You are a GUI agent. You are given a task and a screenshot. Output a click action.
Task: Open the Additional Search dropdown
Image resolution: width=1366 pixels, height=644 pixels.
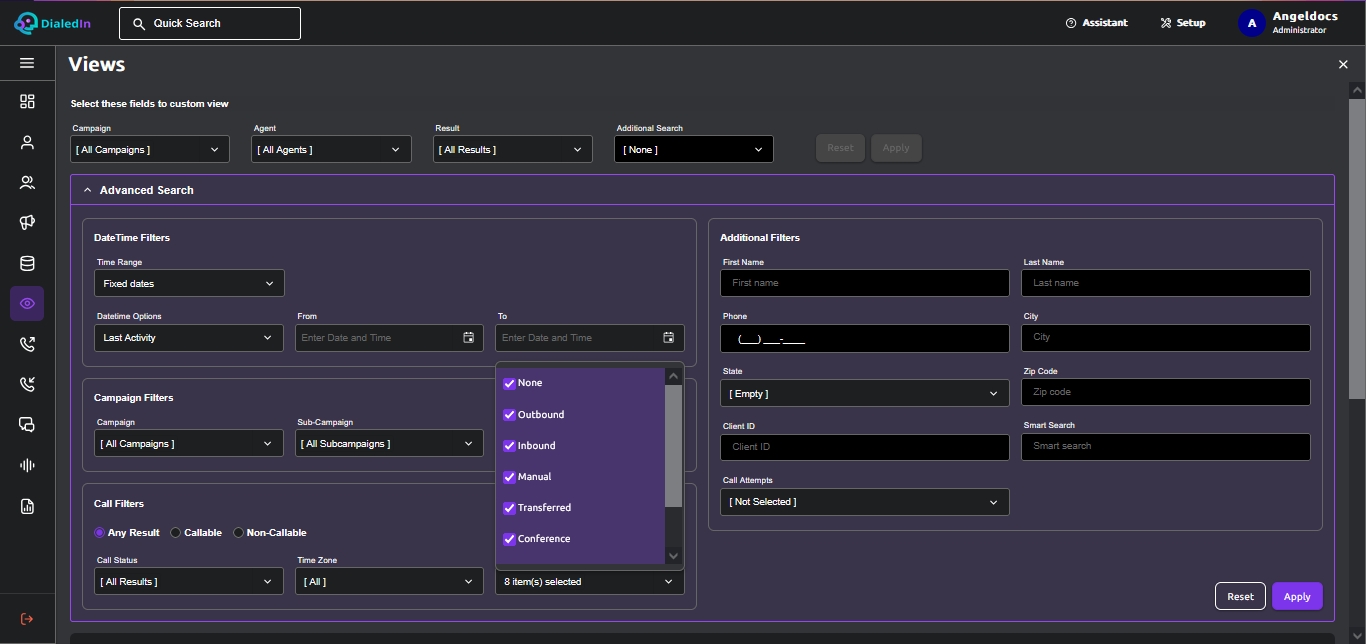coord(695,149)
